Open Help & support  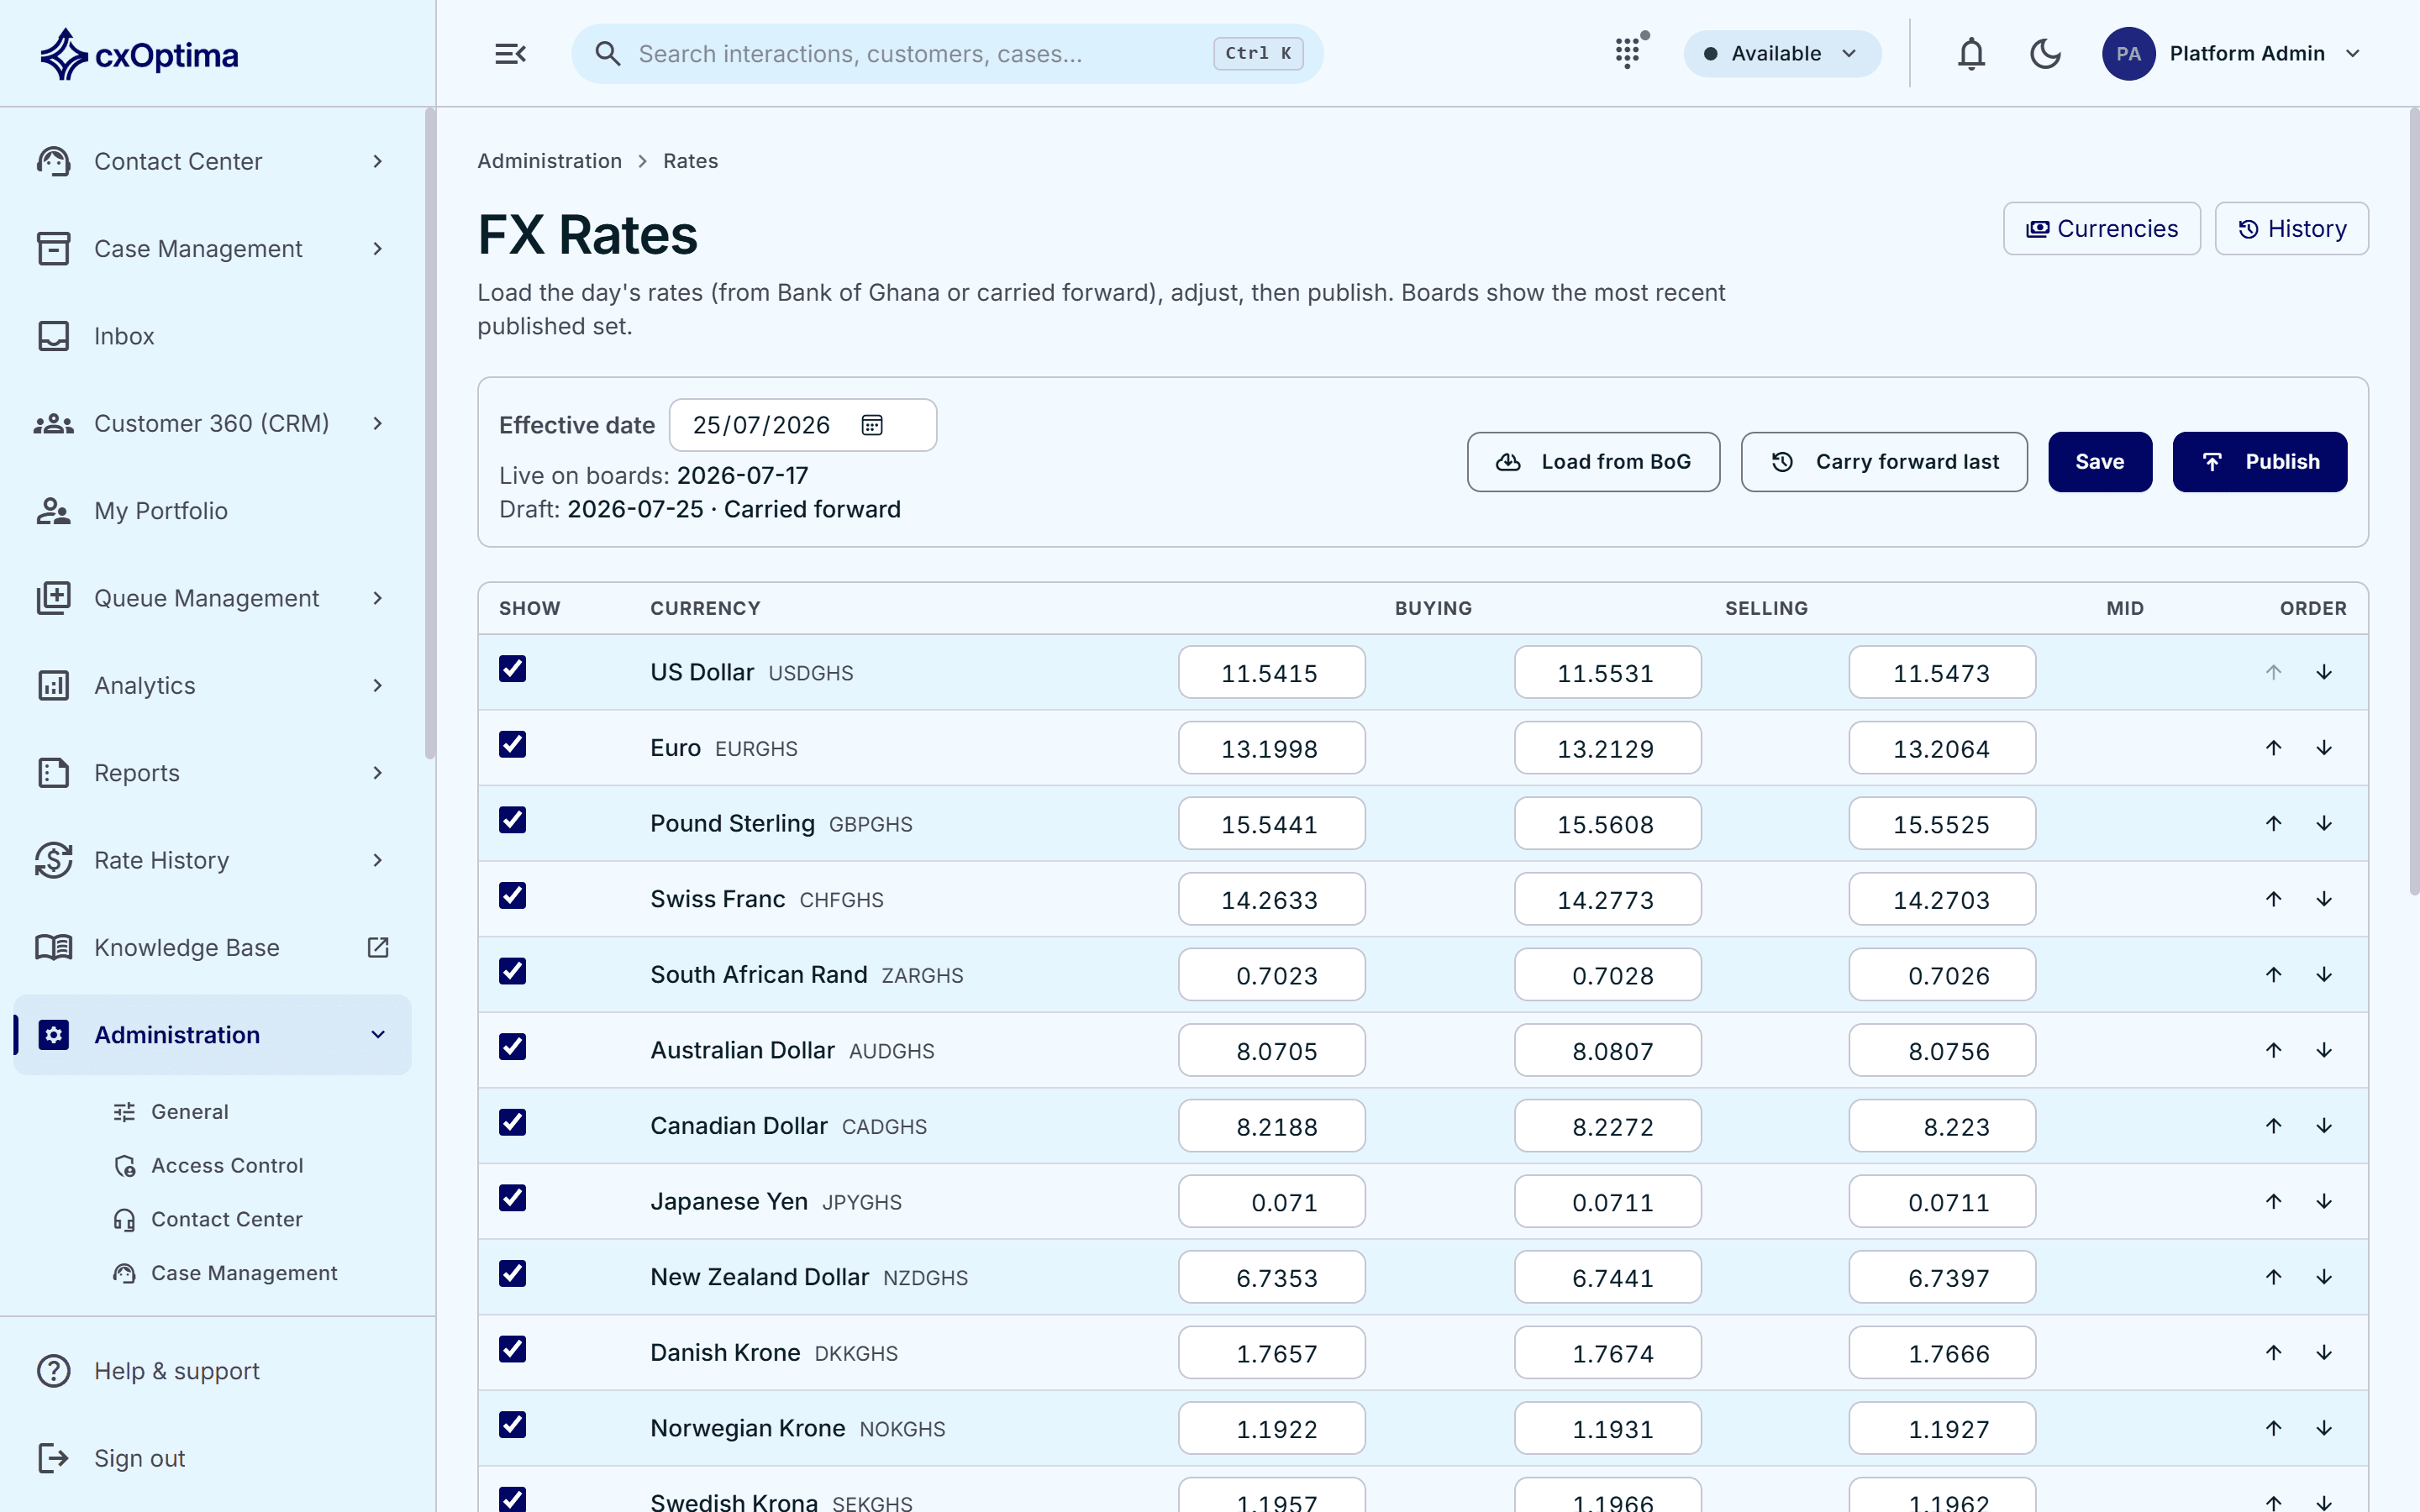[212, 1370]
